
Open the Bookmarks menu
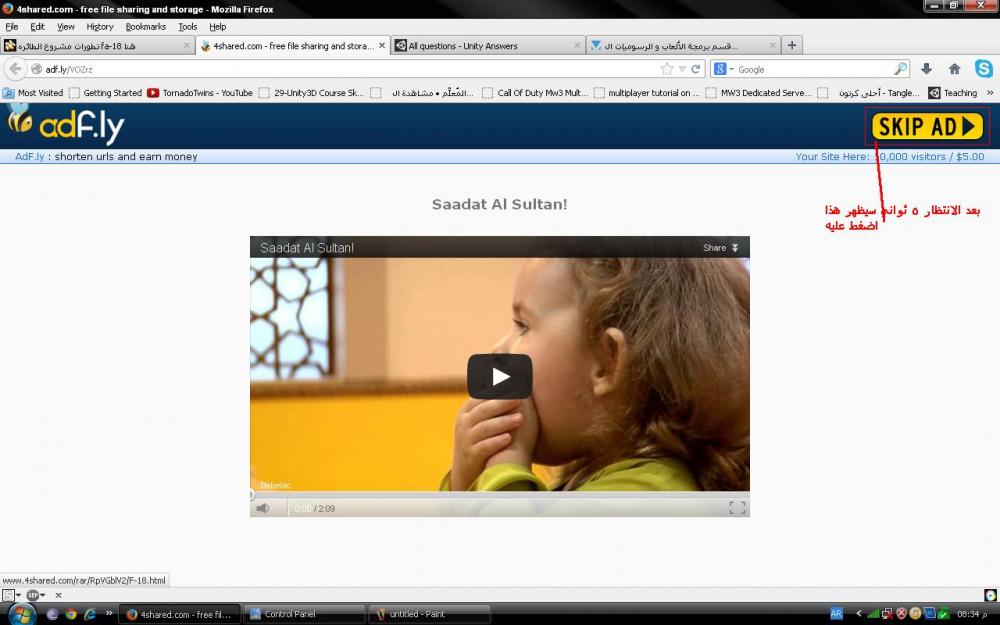coord(145,27)
